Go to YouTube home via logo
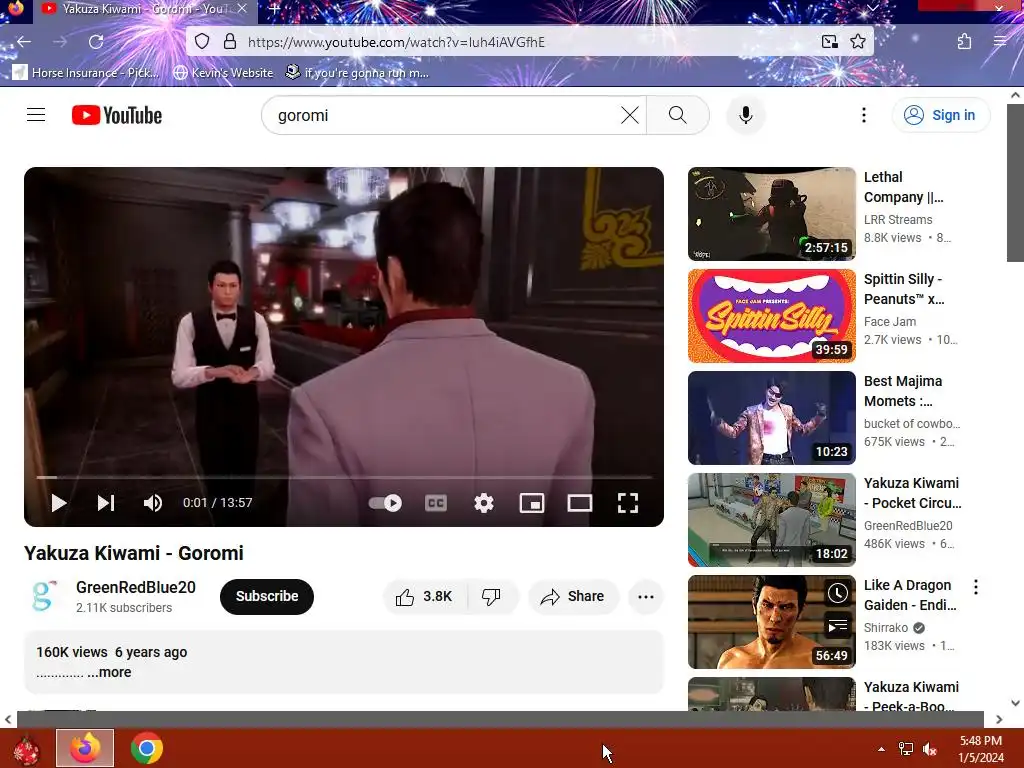Screen dimensions: 1024x768 (x=117, y=115)
